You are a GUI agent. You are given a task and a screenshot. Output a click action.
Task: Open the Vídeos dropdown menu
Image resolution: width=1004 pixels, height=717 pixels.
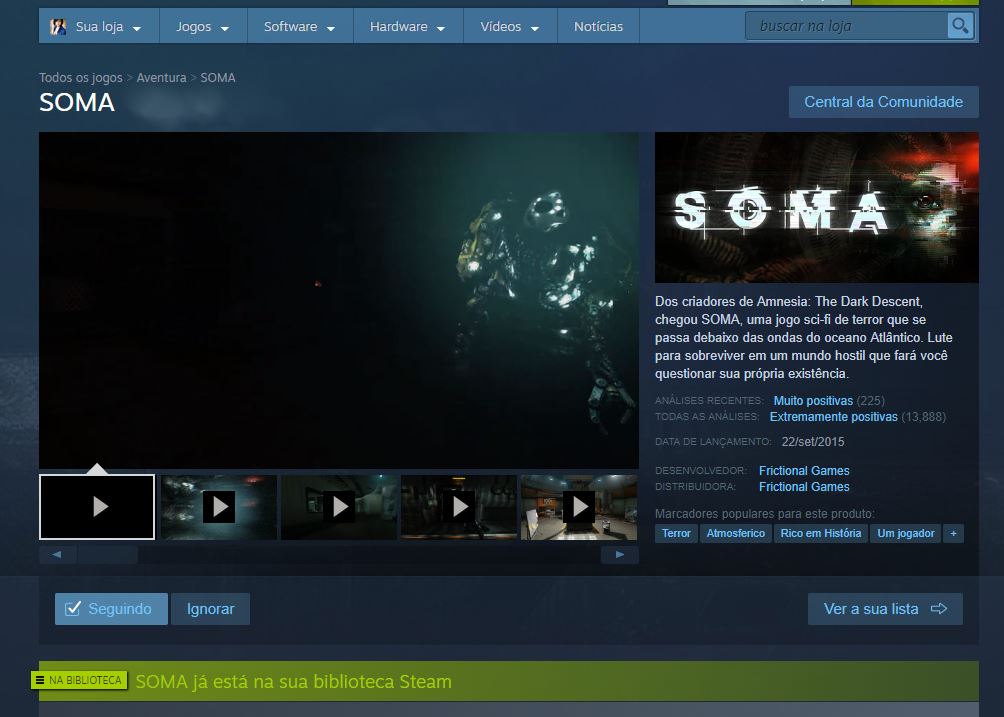[510, 26]
